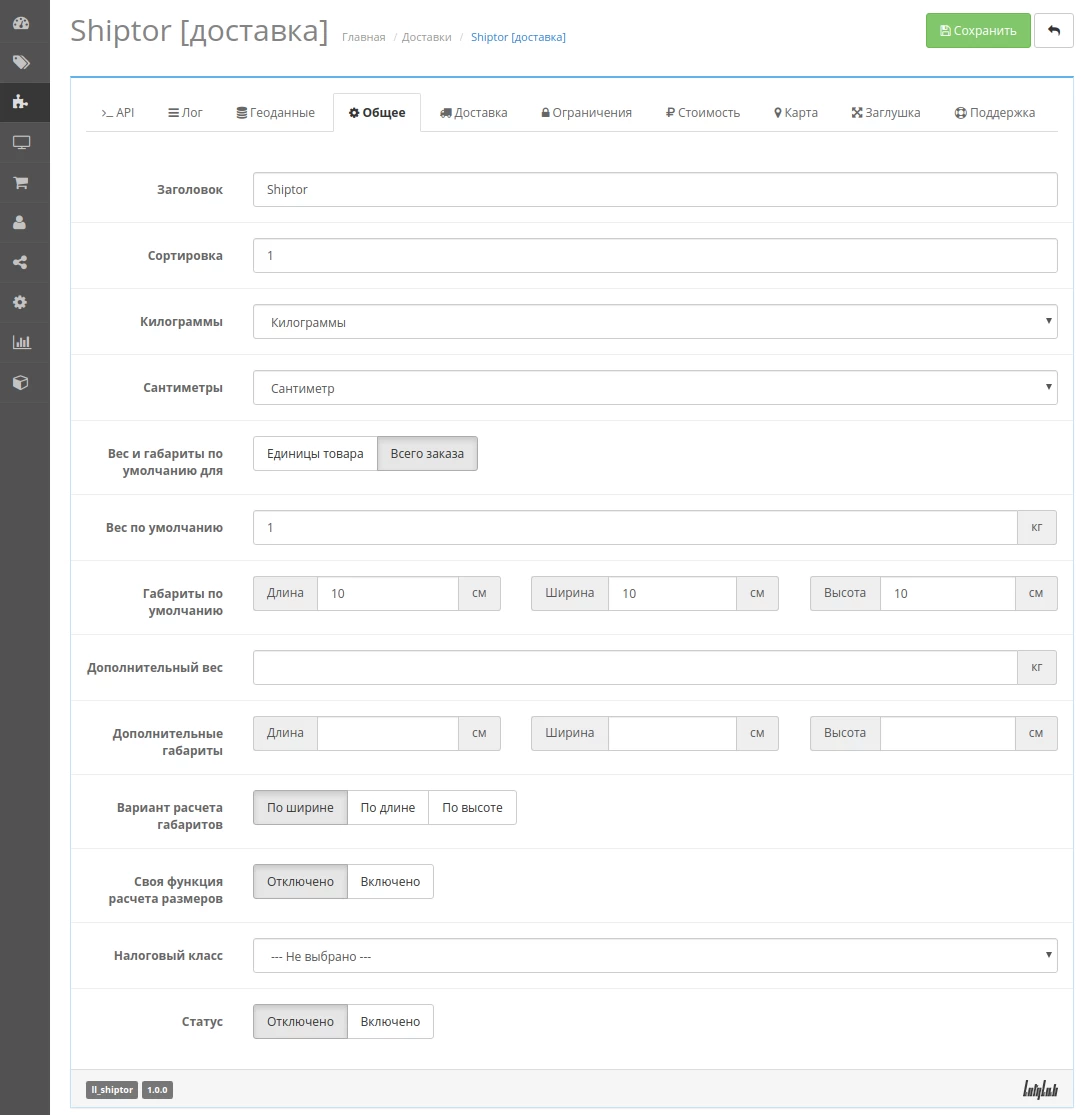Click the back arrow button at top right

(1053, 31)
